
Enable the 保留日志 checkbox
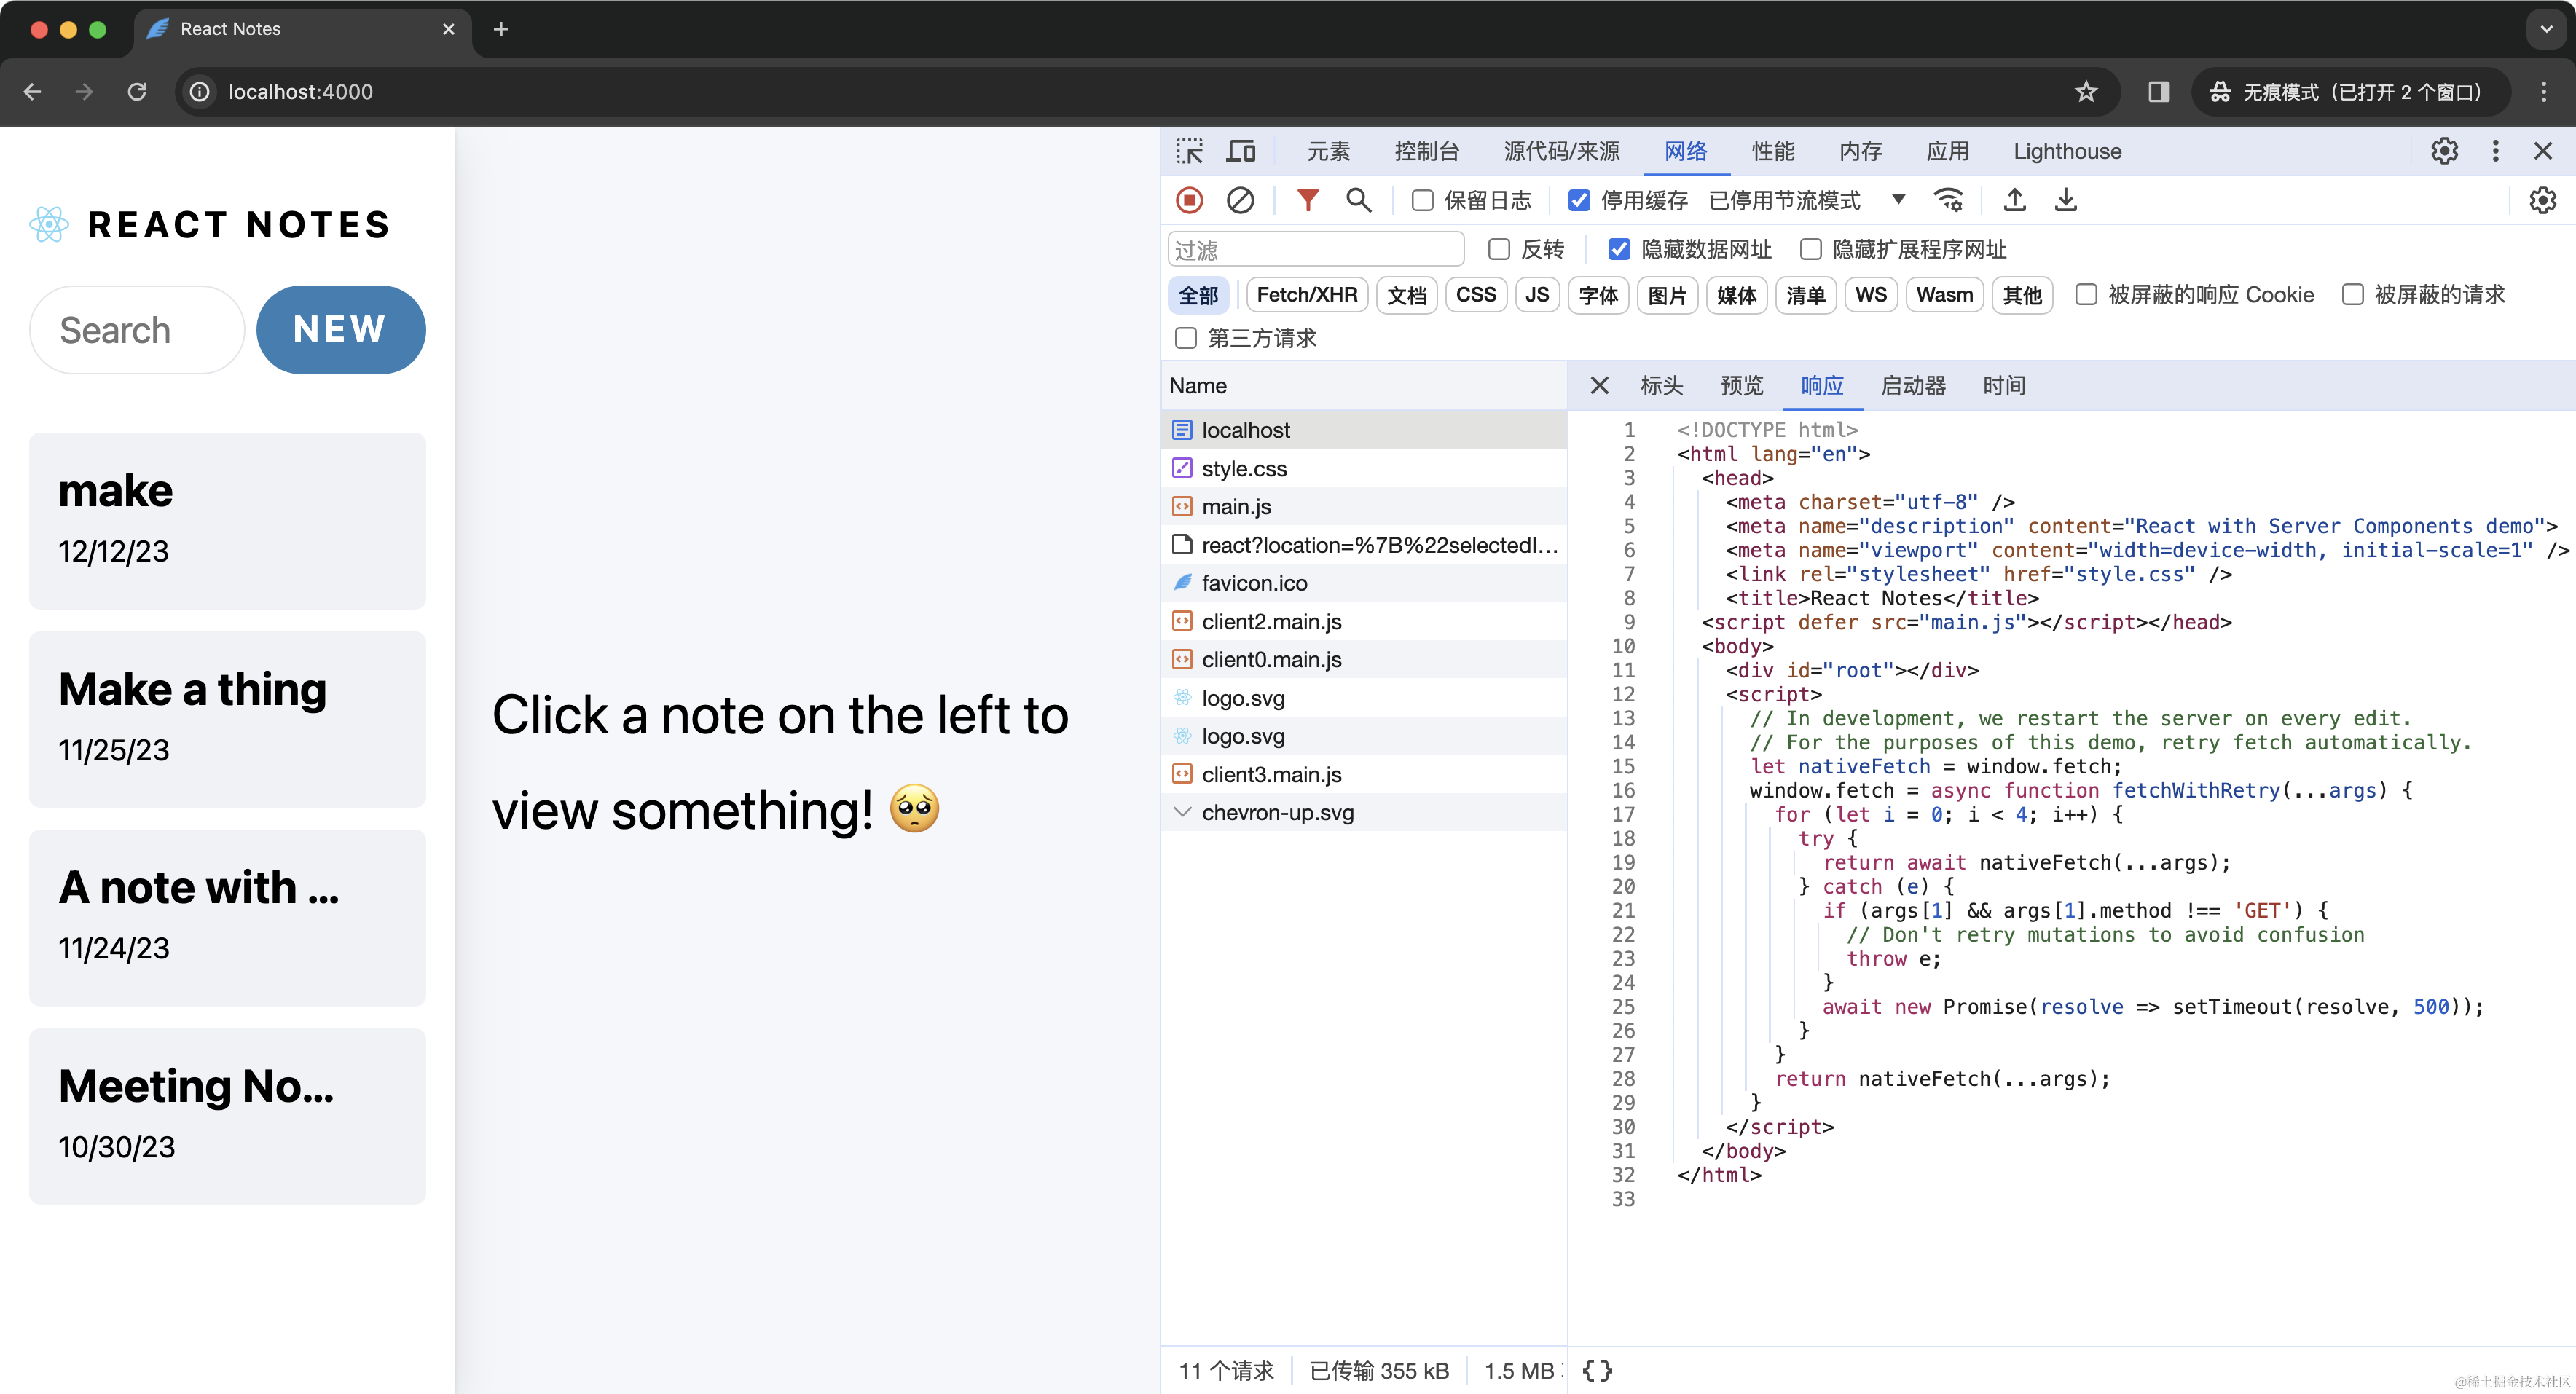(x=1422, y=200)
